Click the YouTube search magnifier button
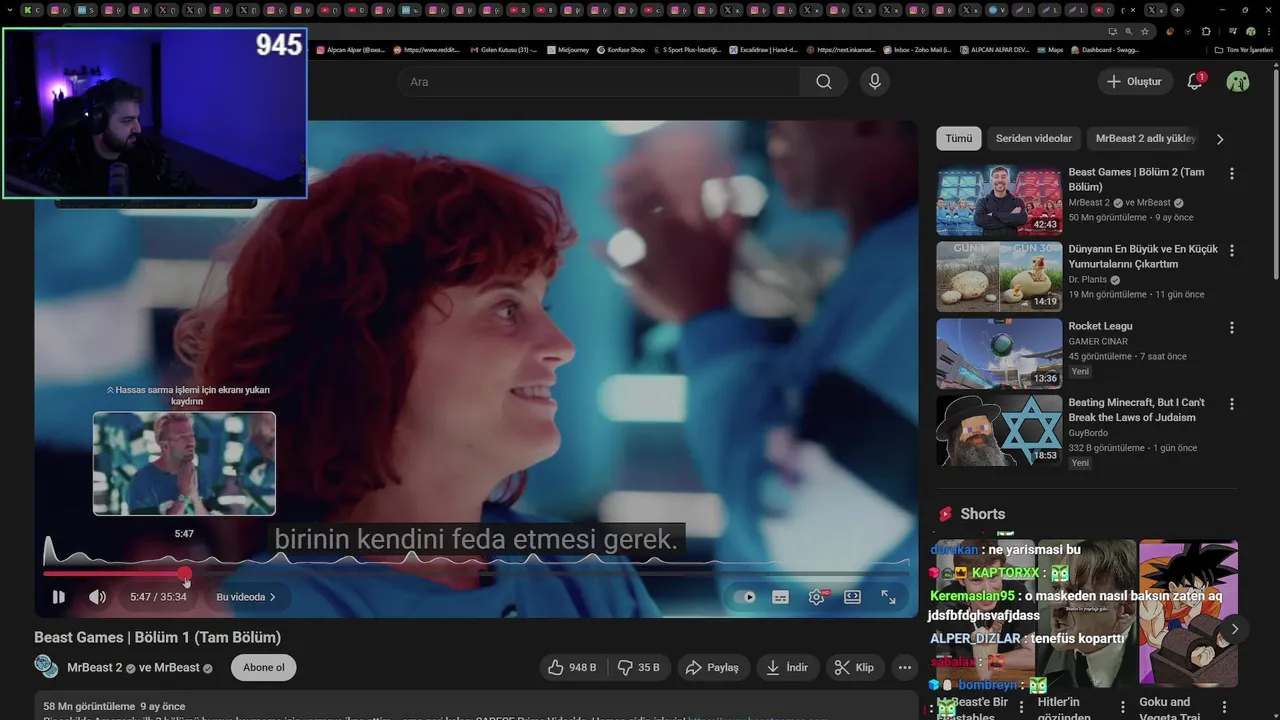 point(824,82)
